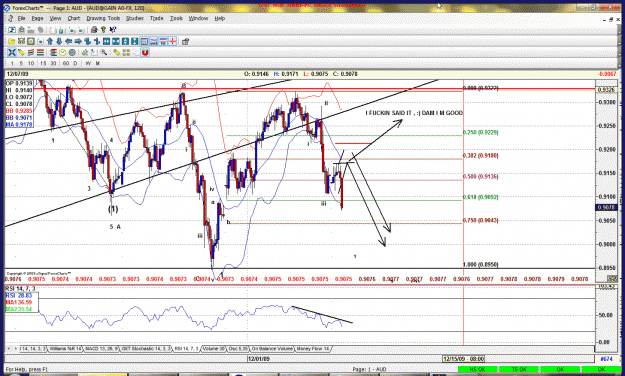
Task: Click the first icon in top toolbar
Action: (12, 30)
